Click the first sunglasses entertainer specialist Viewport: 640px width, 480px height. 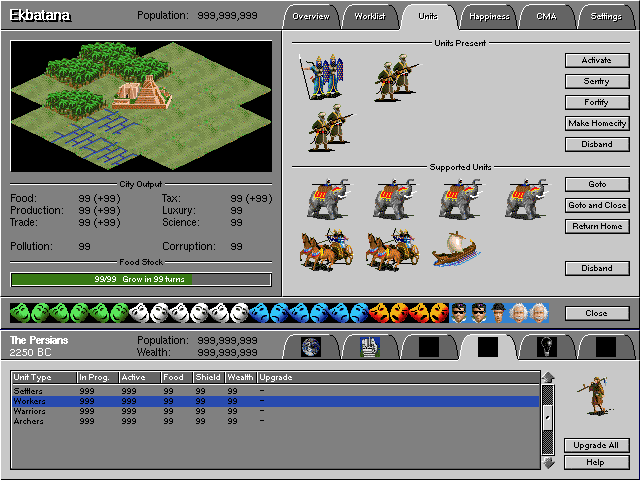[x=459, y=313]
